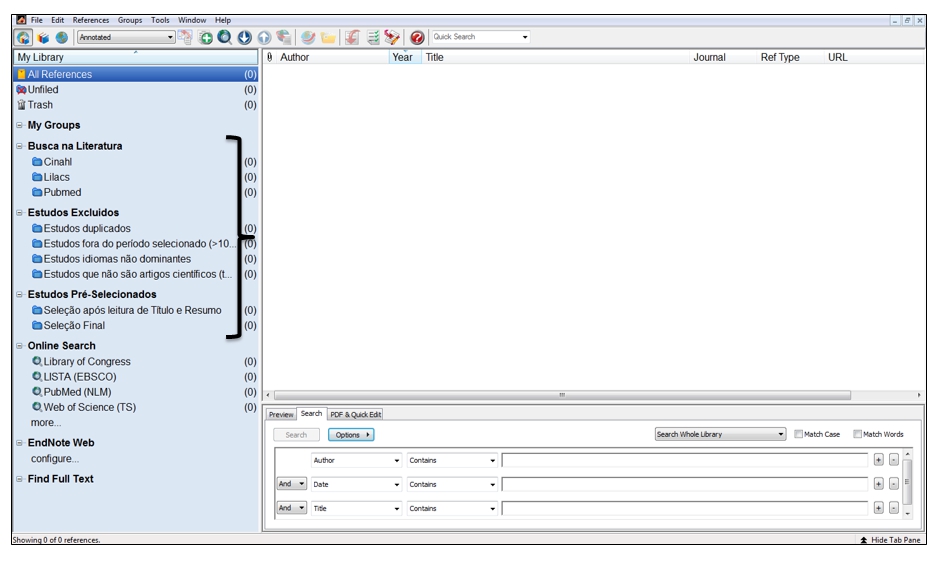Image resolution: width=935 pixels, height=561 pixels.
Task: Open the References menu
Action: [91, 20]
